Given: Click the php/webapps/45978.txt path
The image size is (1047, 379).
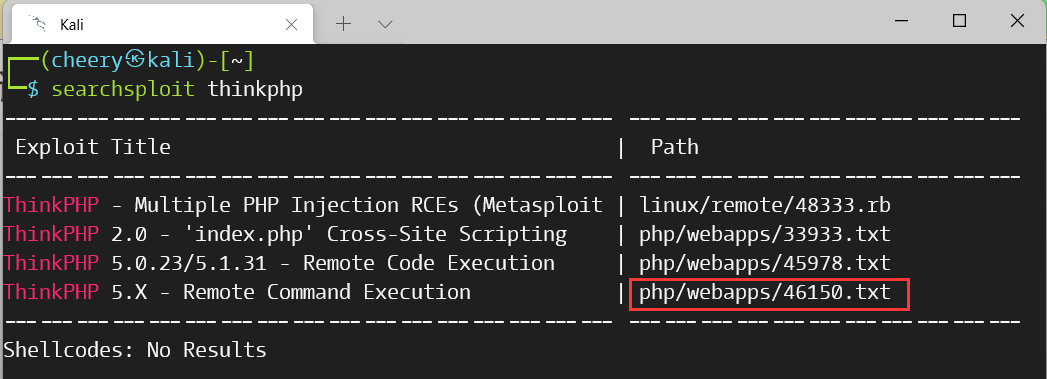Looking at the screenshot, I should 765,263.
